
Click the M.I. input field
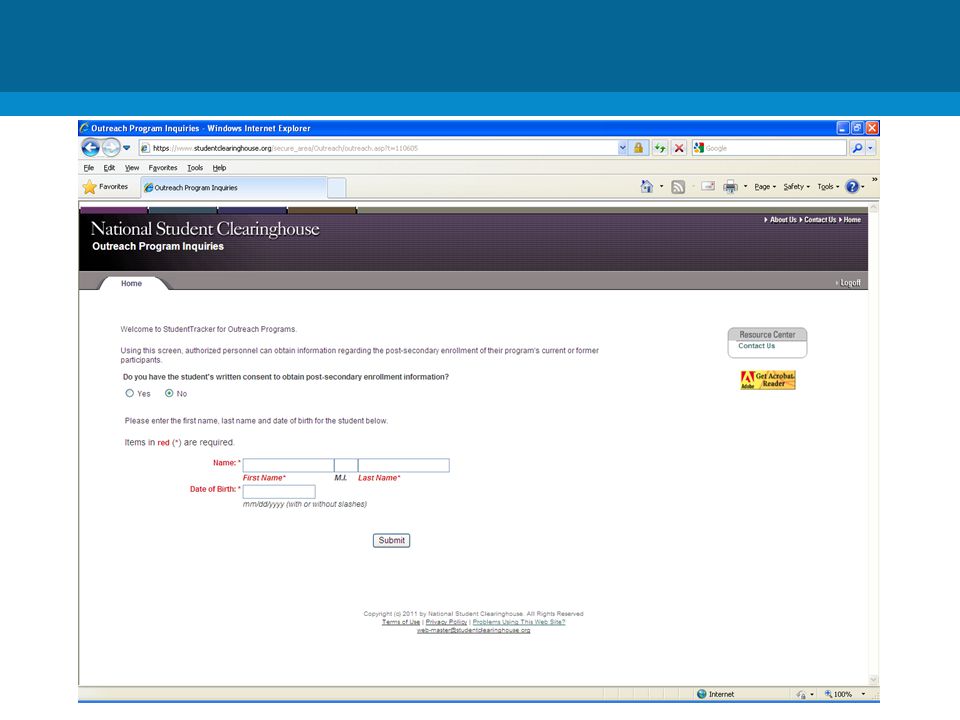(x=346, y=465)
